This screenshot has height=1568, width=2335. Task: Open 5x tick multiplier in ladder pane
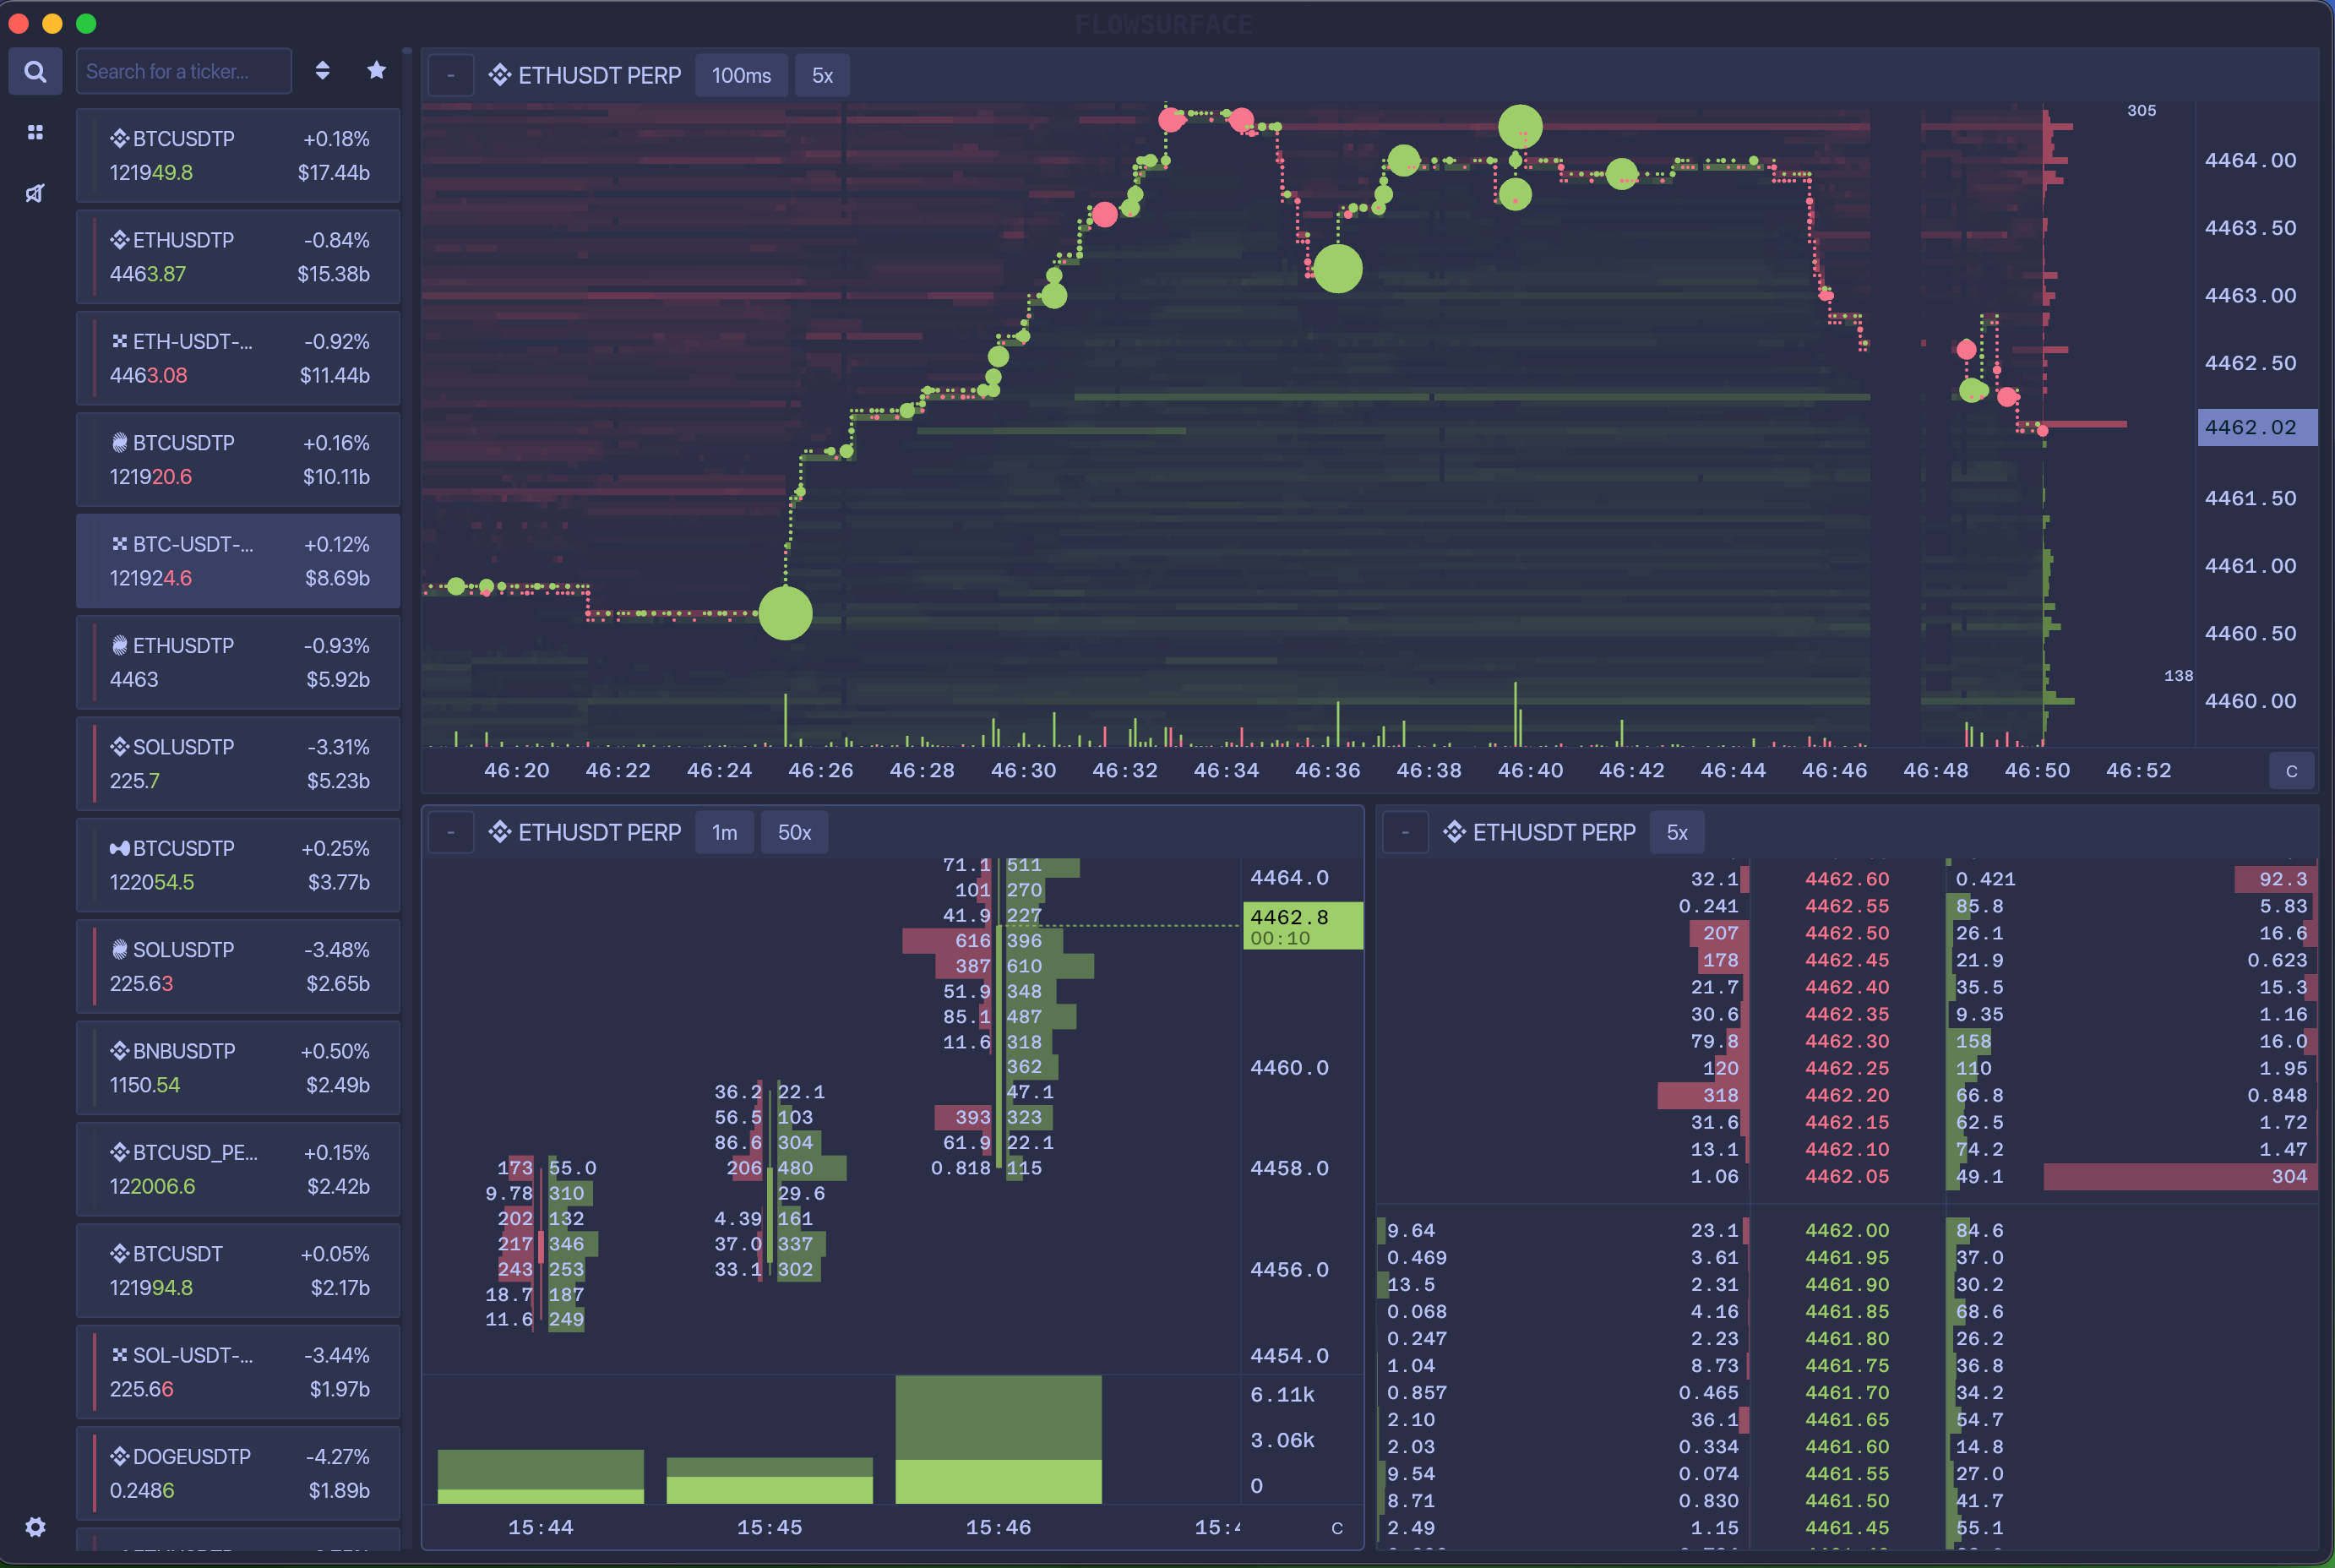[1677, 832]
